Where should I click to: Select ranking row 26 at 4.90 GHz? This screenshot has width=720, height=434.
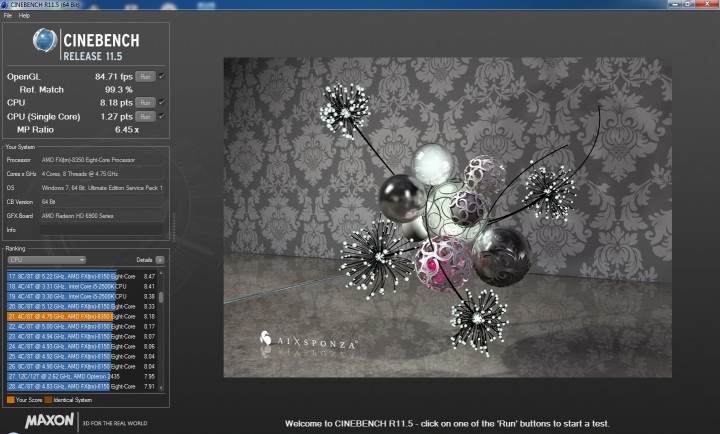click(82, 367)
